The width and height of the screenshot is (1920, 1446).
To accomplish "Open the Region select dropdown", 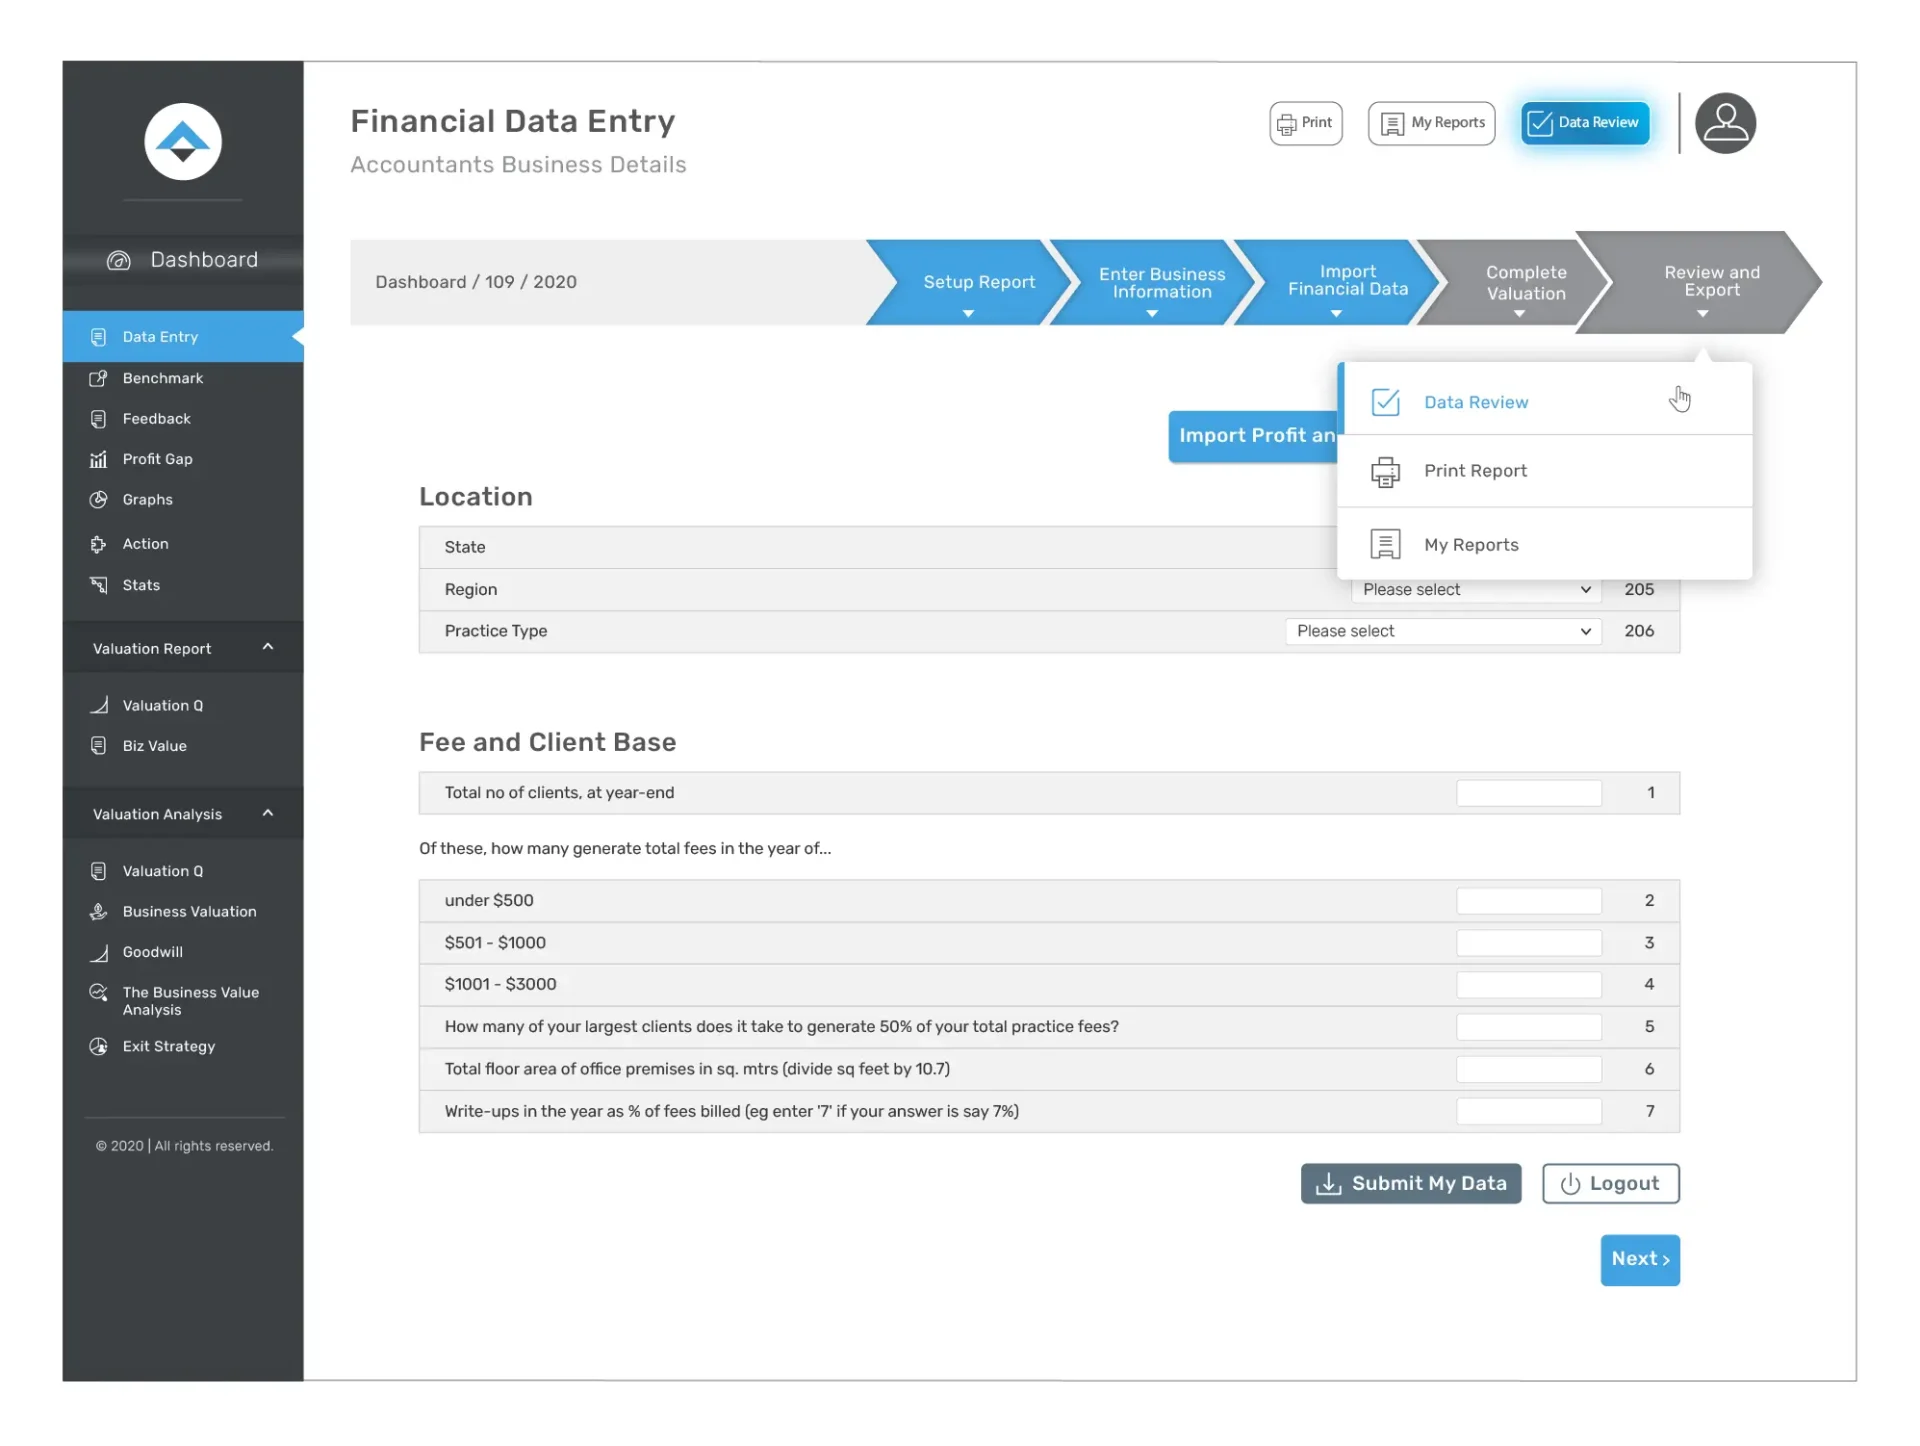I will pos(1475,590).
